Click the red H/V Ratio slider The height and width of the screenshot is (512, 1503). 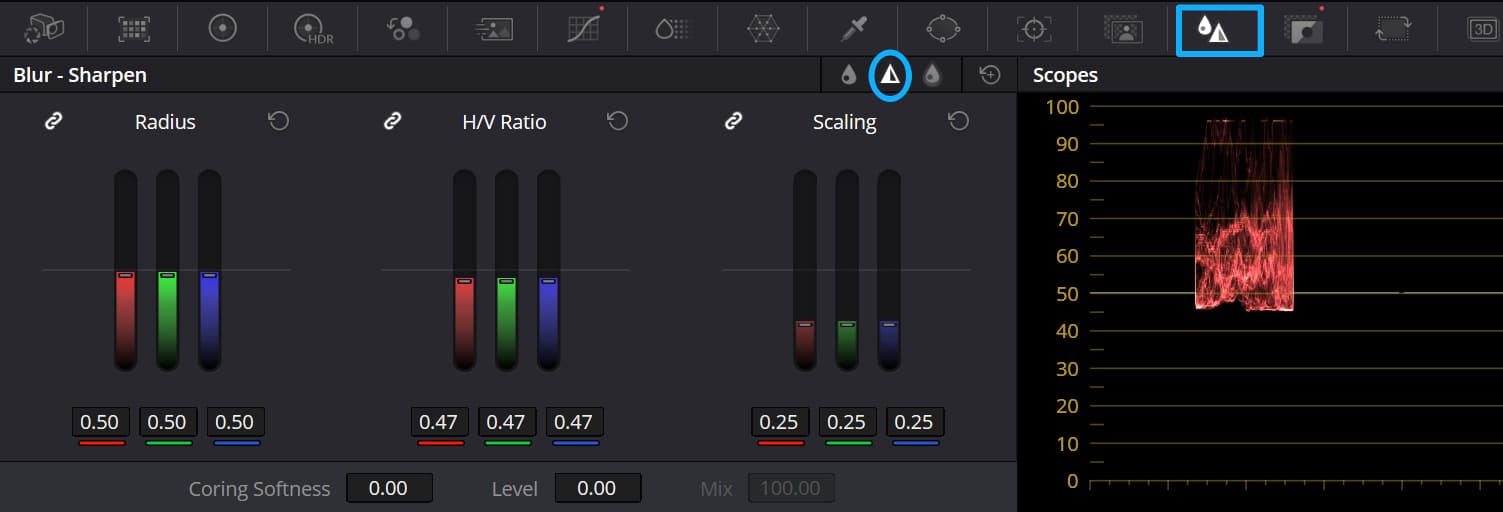pyautogui.click(x=464, y=270)
